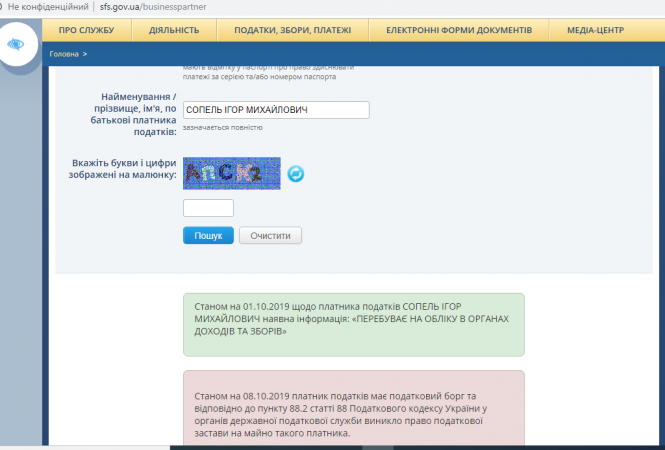Click the captcha picture
Image resolution: width=665 pixels, height=450 pixels.
pos(231,174)
